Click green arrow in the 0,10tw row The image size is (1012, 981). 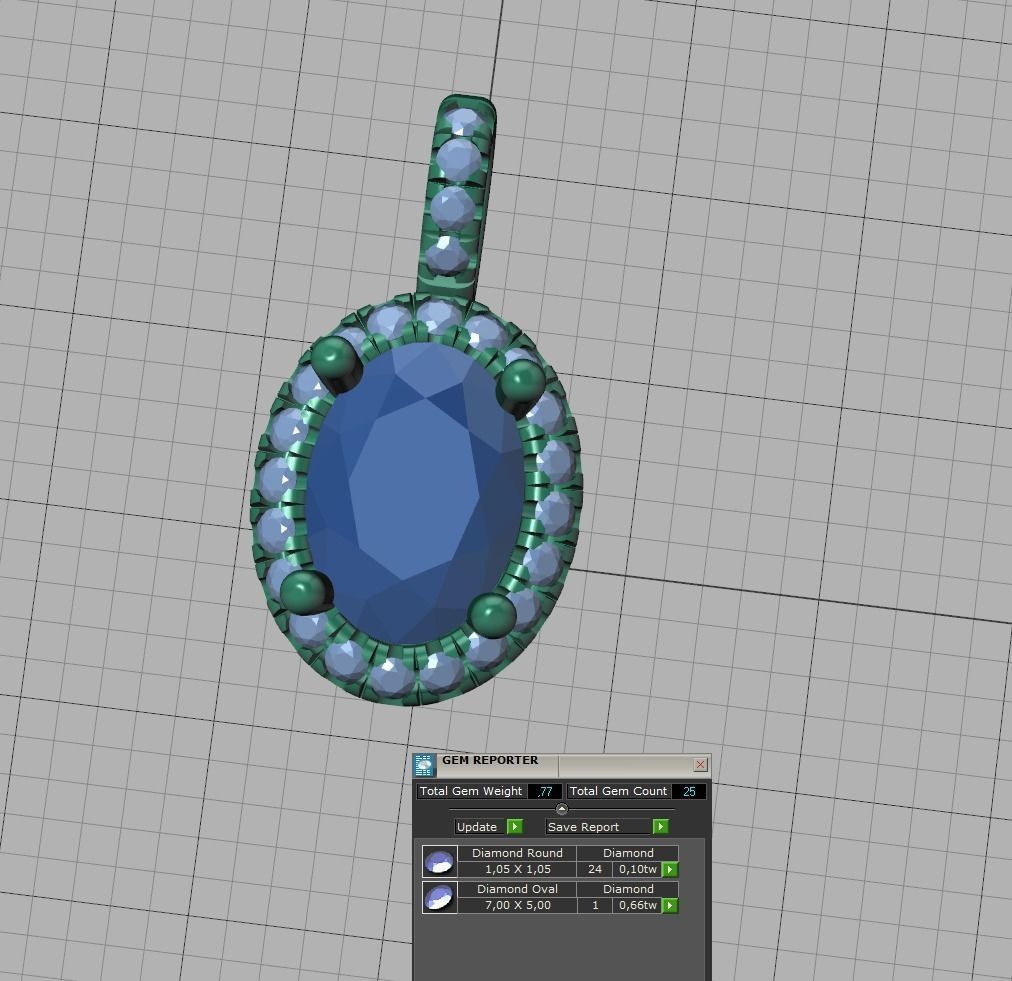[x=670, y=869]
